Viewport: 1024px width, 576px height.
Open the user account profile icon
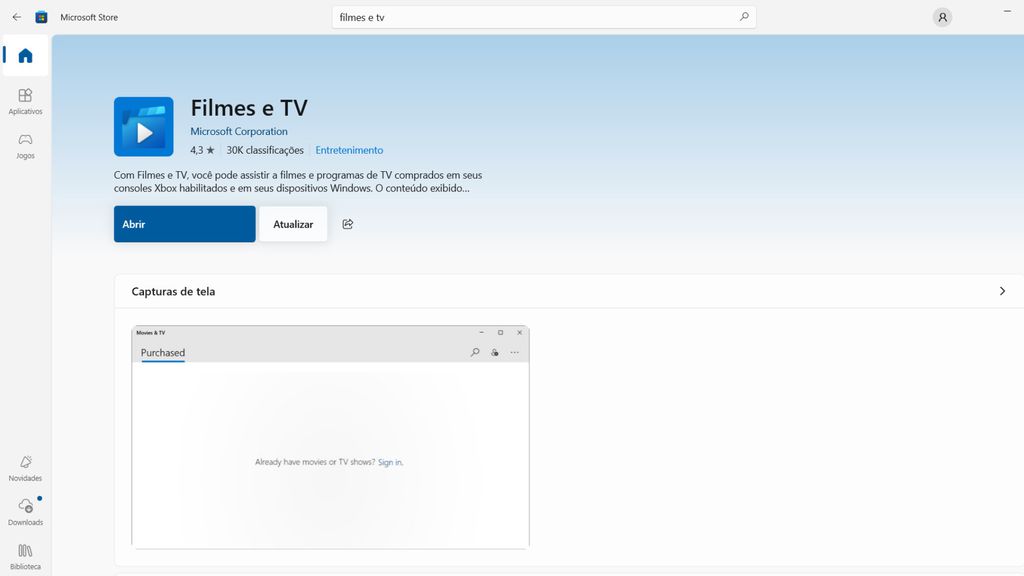941,17
